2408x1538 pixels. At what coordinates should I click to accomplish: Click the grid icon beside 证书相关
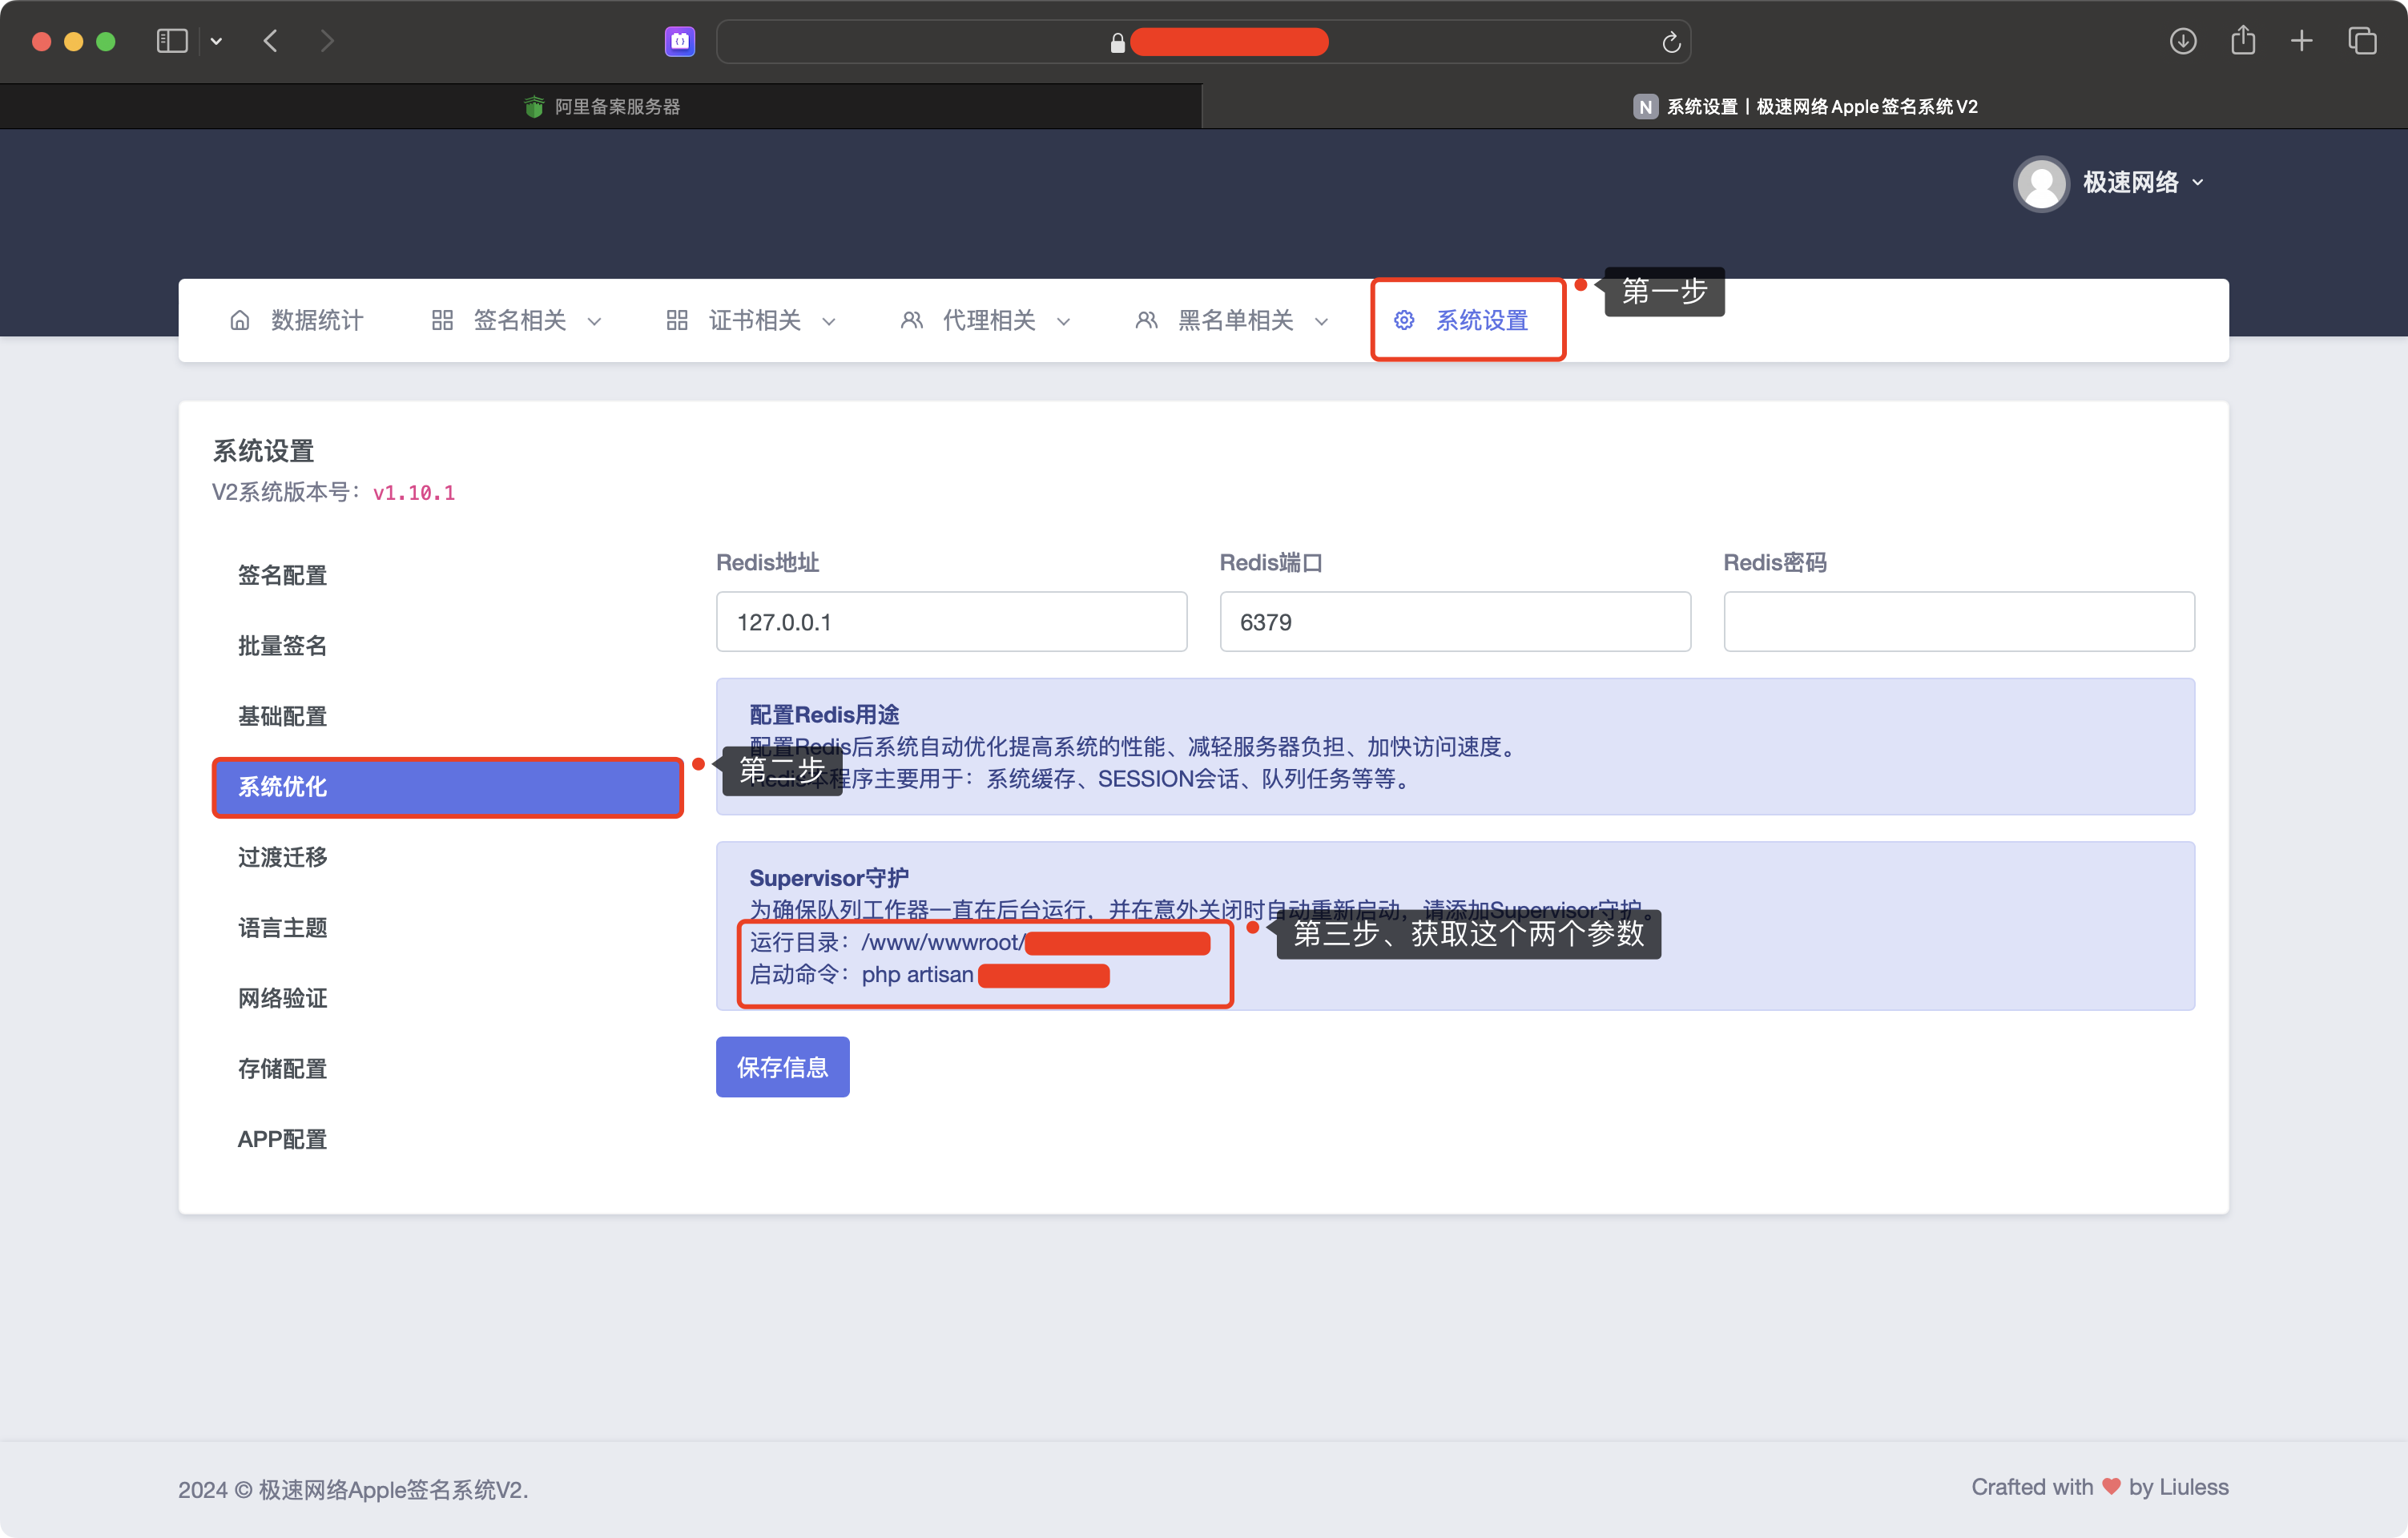click(x=677, y=320)
